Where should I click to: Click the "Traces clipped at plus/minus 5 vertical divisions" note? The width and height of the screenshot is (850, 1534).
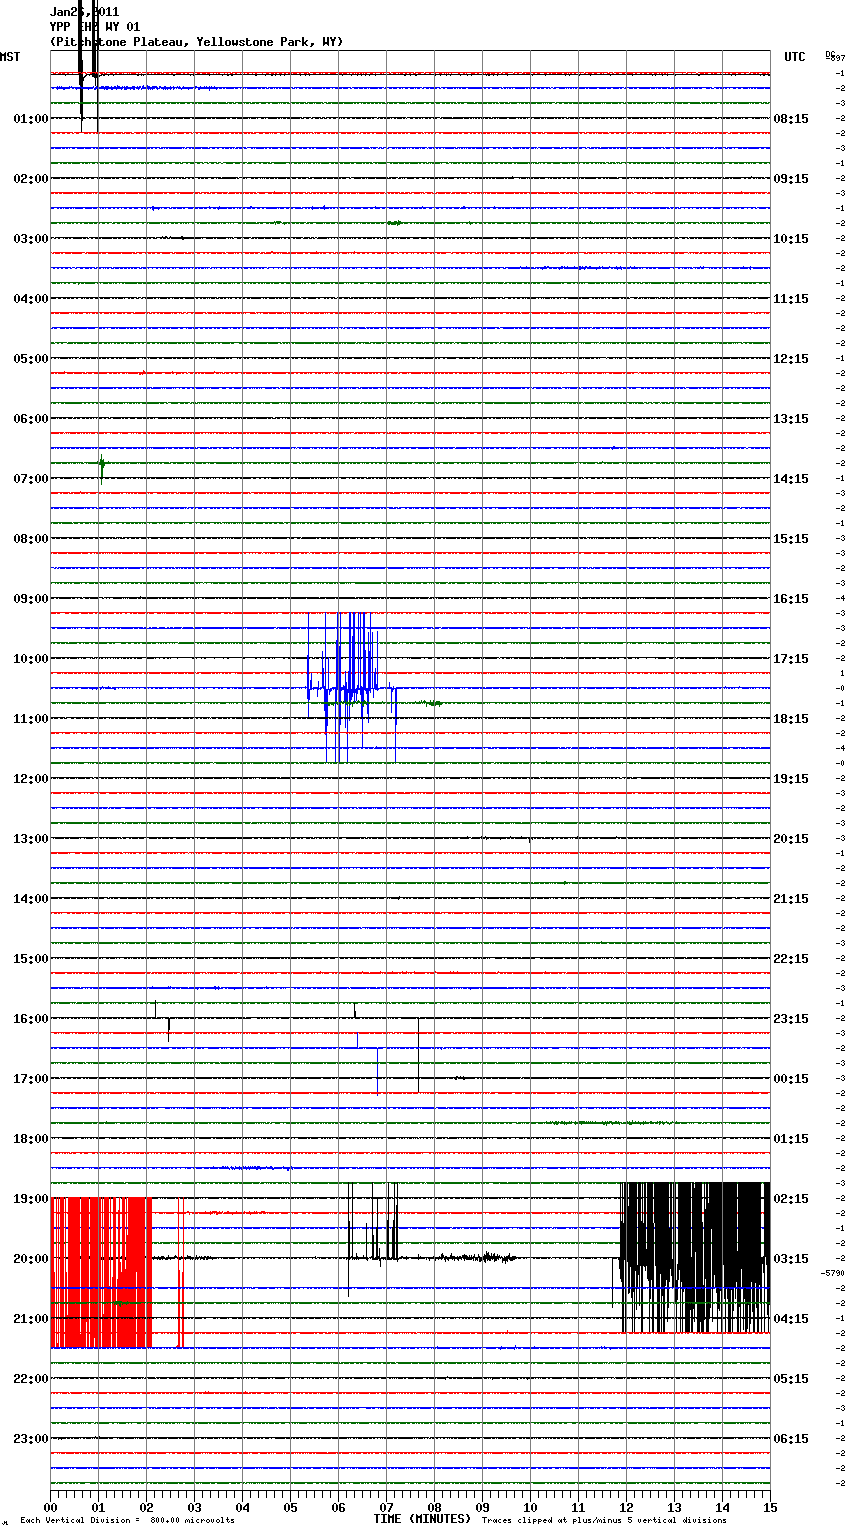click(604, 1521)
